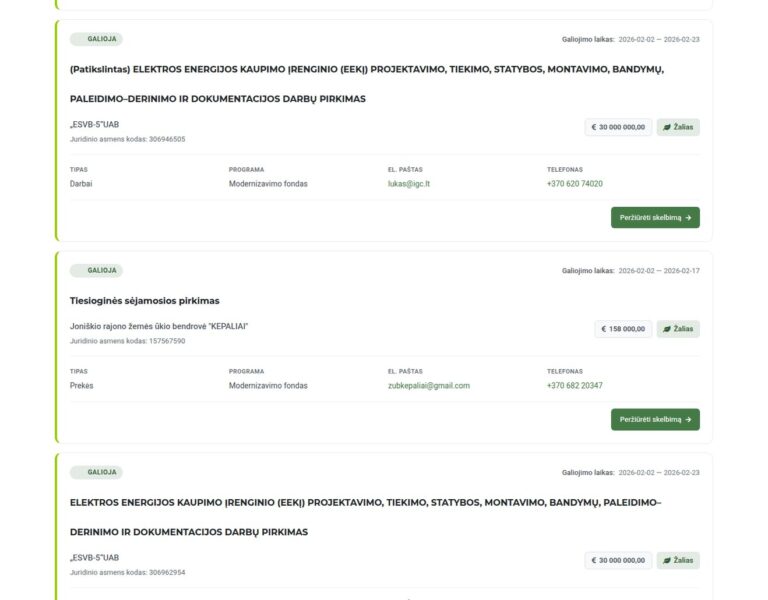Image resolution: width=768 pixels, height=600 pixels.
Task: Click the € 158 000,00 price badge
Action: (x=623, y=328)
